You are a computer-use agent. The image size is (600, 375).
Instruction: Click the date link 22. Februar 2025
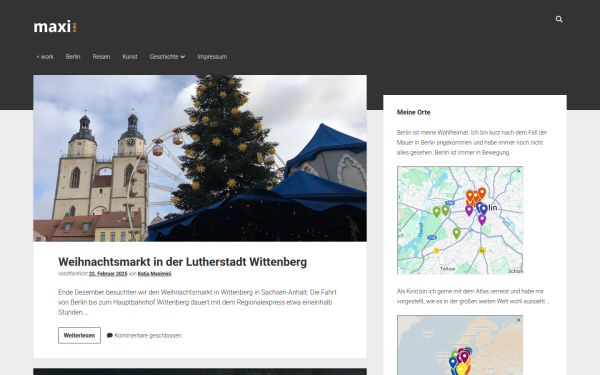point(108,274)
